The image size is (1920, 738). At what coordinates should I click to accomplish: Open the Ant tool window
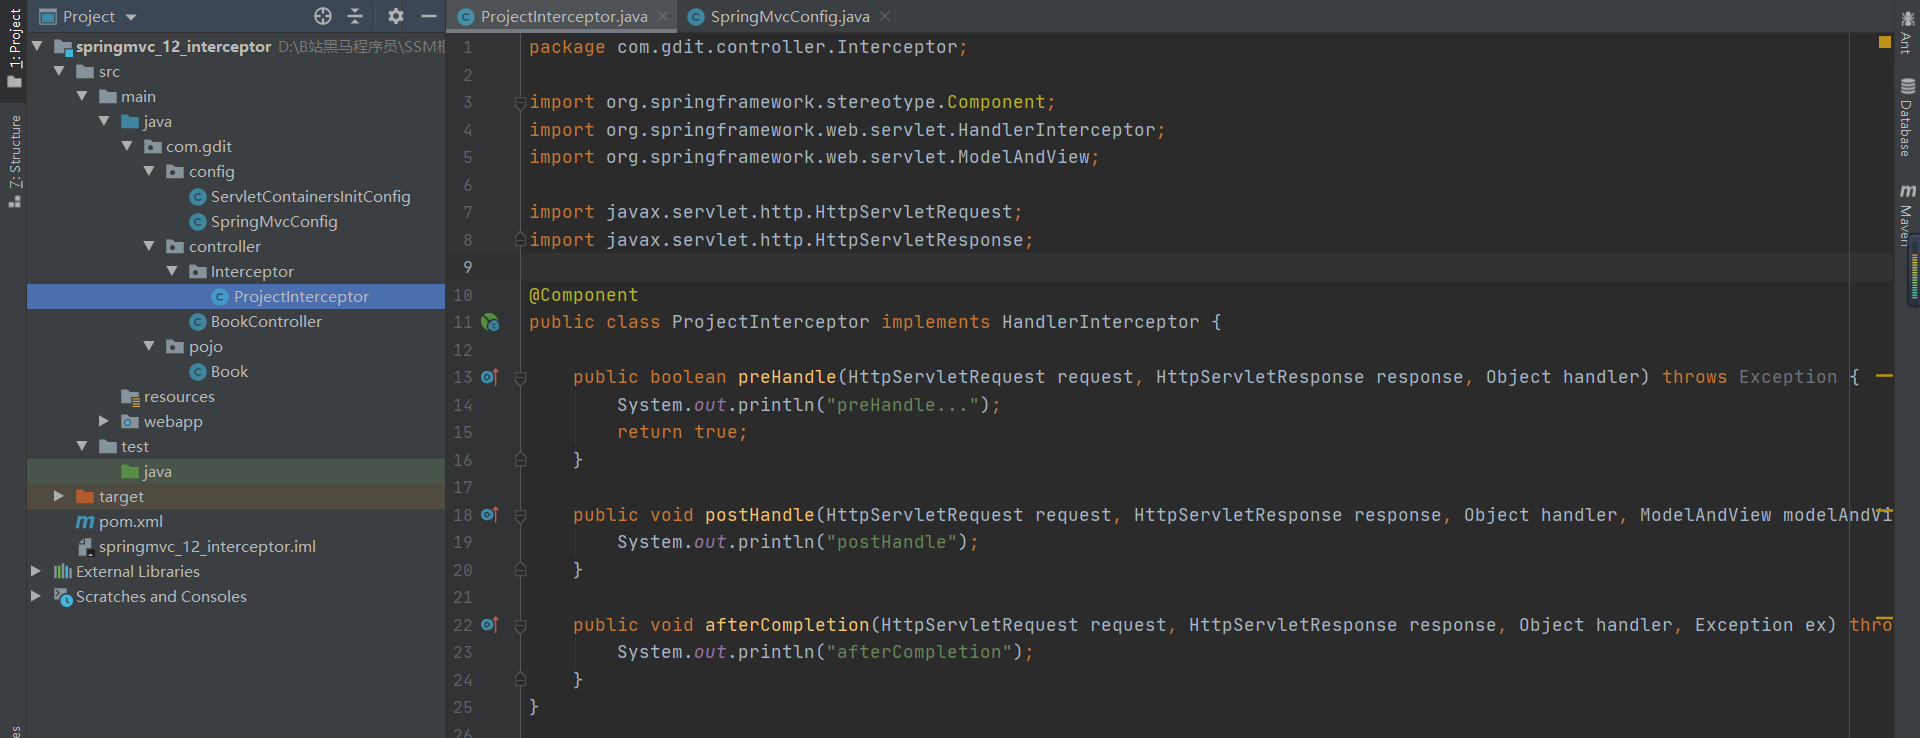pos(1906,32)
